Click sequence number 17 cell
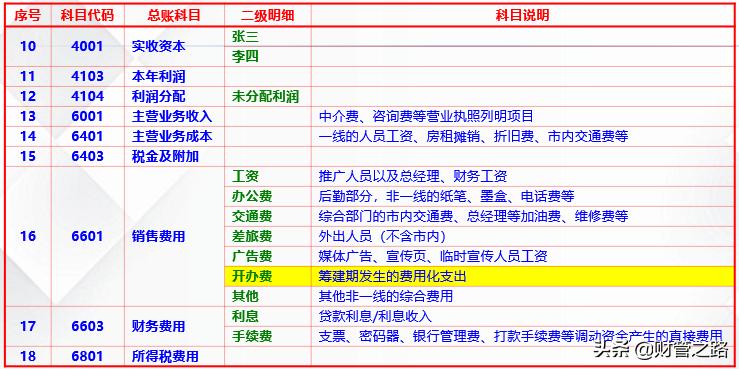 [x=27, y=326]
